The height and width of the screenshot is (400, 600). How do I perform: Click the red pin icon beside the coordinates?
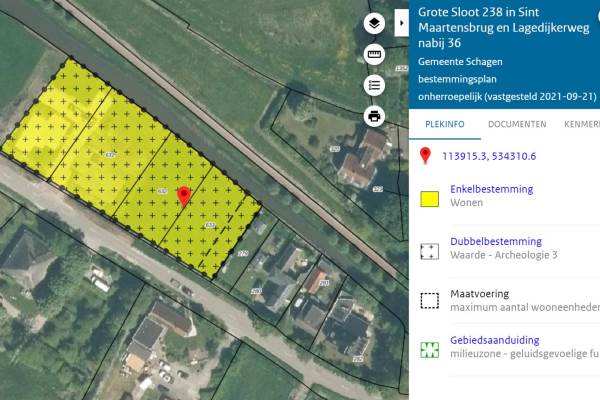(425, 155)
